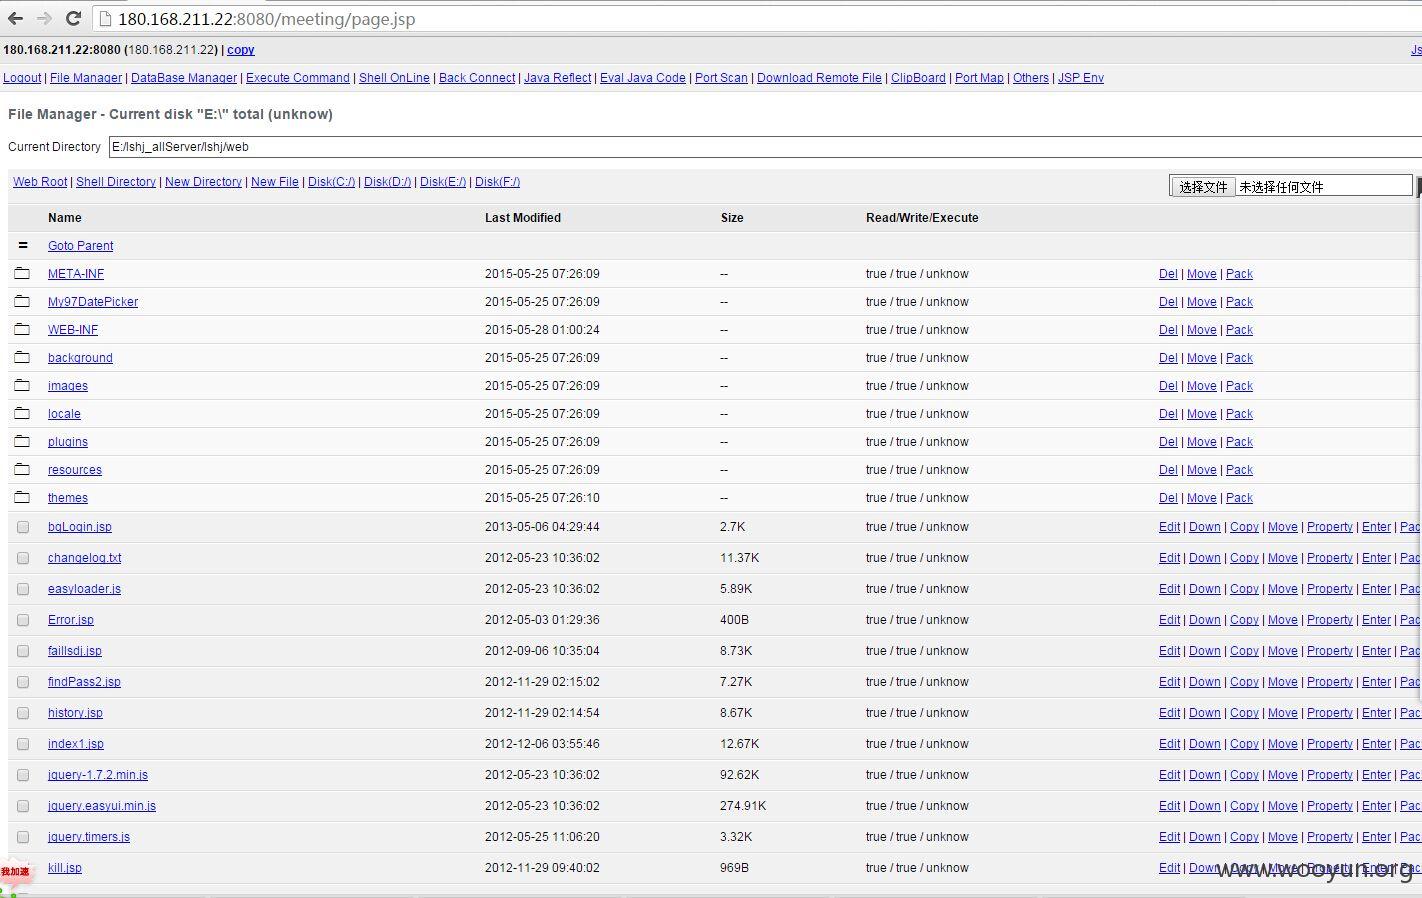Image resolution: width=1422 pixels, height=898 pixels.
Task: Click the choose file button (选择文件)
Action: 1203,187
